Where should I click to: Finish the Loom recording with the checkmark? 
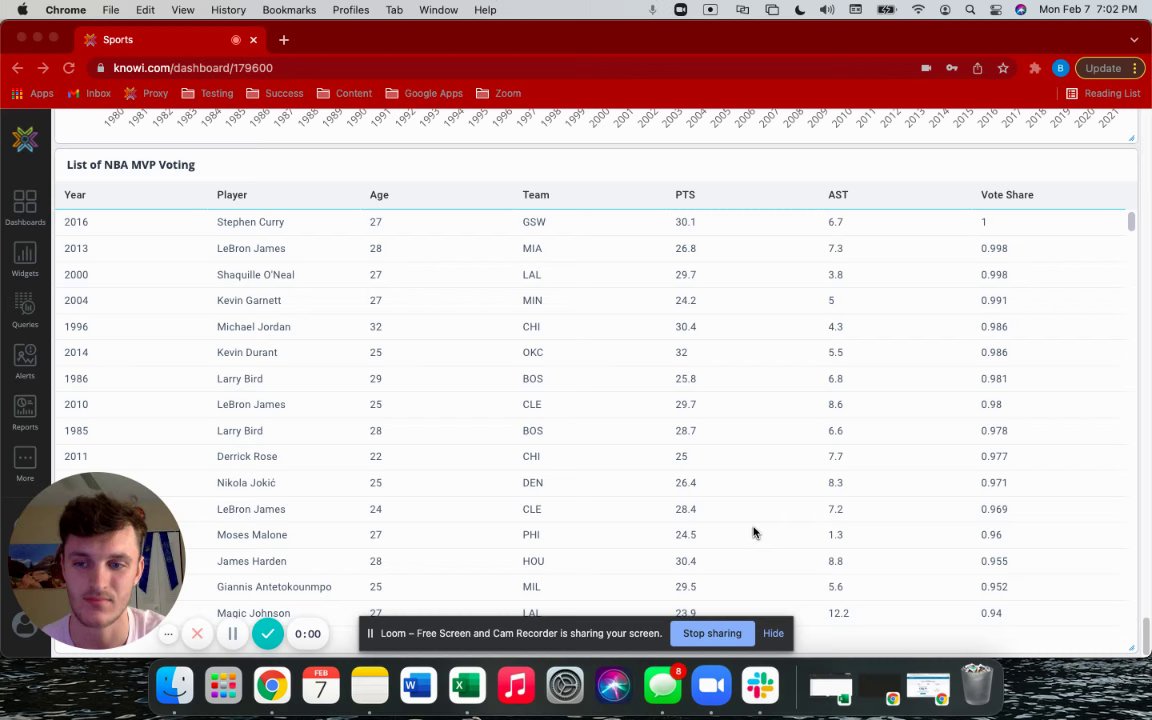(267, 633)
